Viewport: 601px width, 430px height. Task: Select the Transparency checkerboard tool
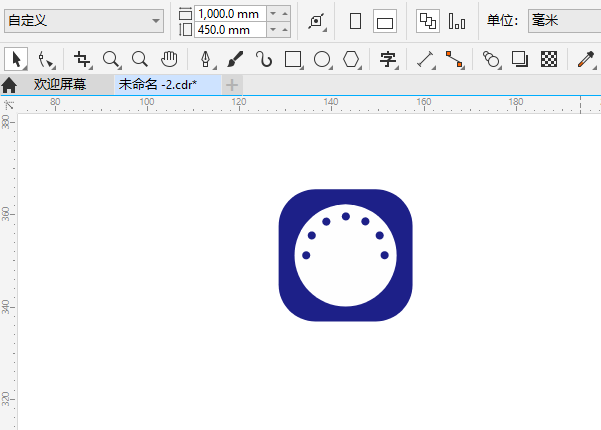[549, 59]
